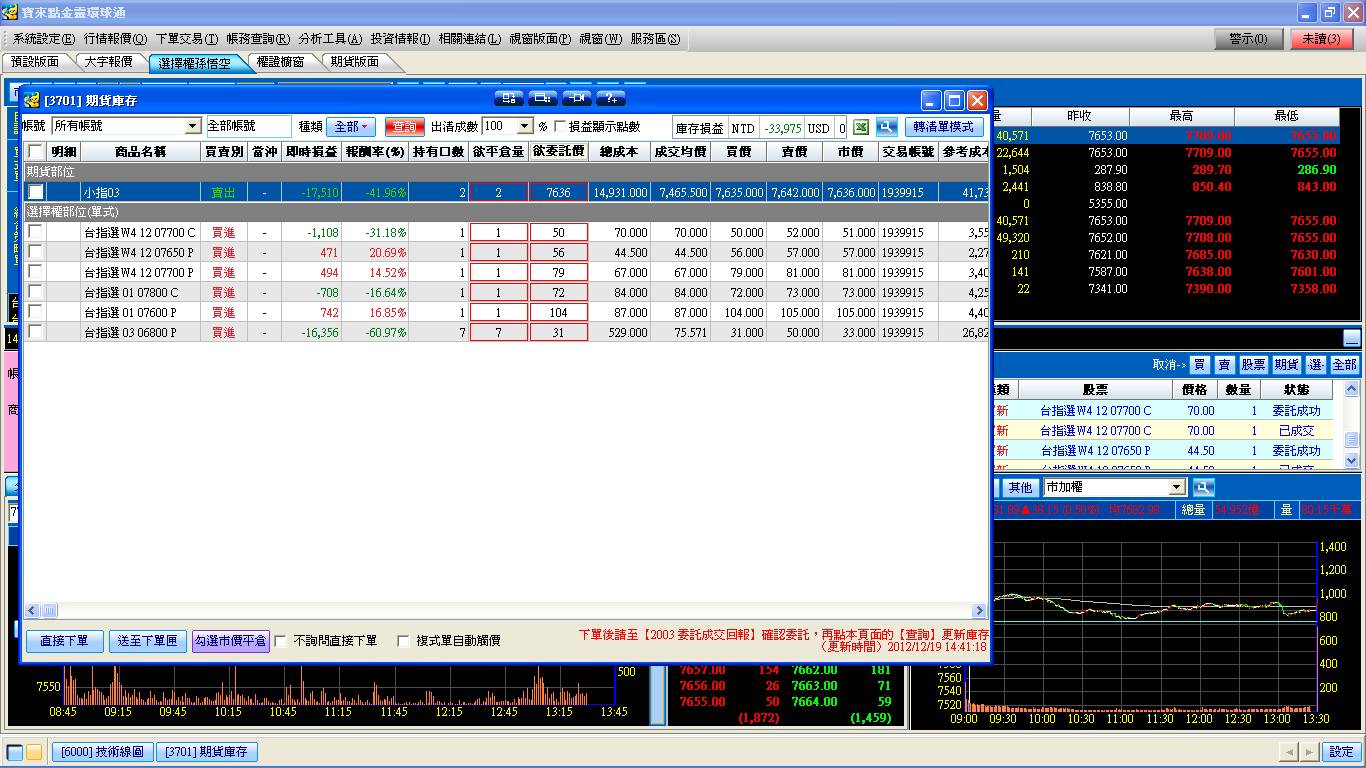Screen dimensions: 1366x768
Task: Click the 未讀(3) unread button
Action: coord(1321,39)
